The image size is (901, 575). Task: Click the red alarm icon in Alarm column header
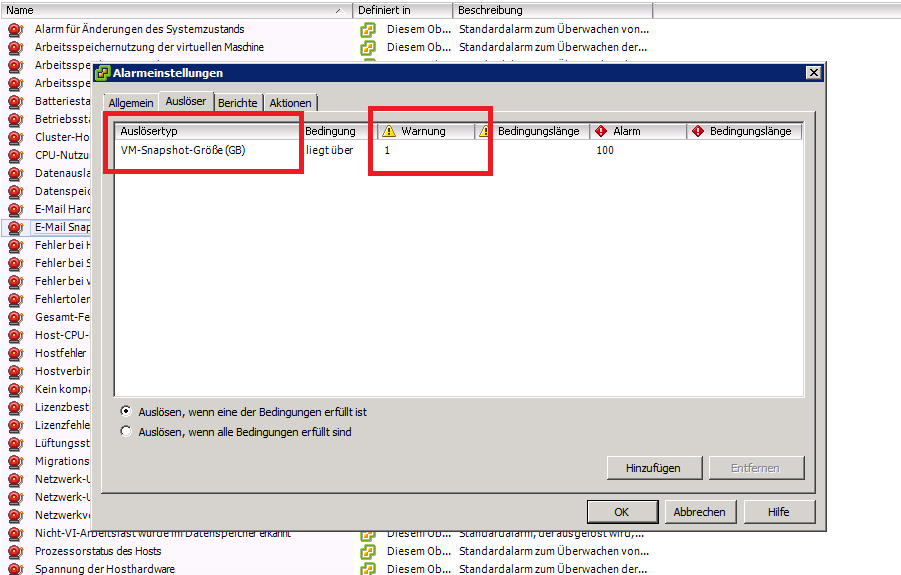point(600,131)
